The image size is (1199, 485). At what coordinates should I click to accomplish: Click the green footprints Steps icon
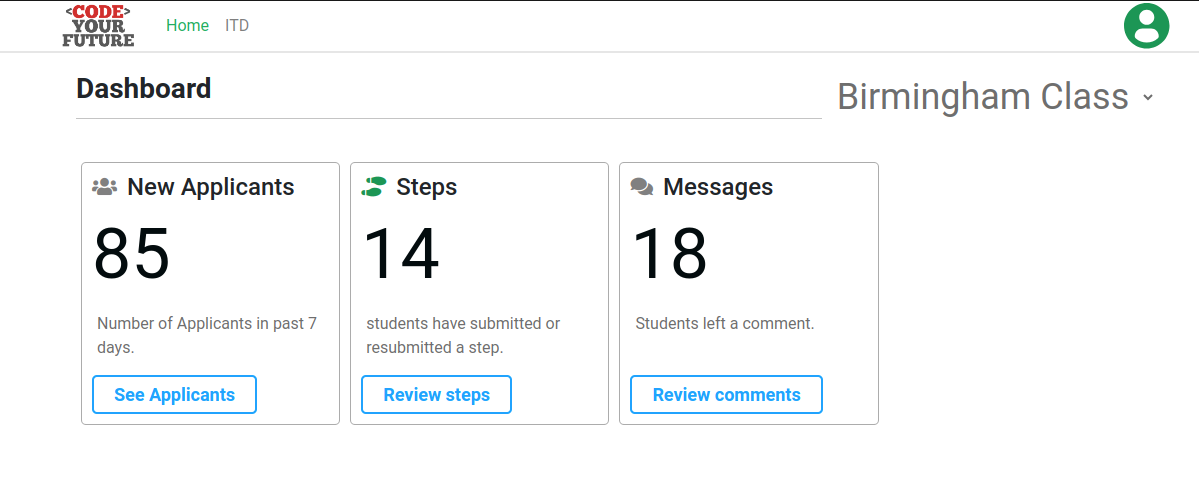click(374, 187)
